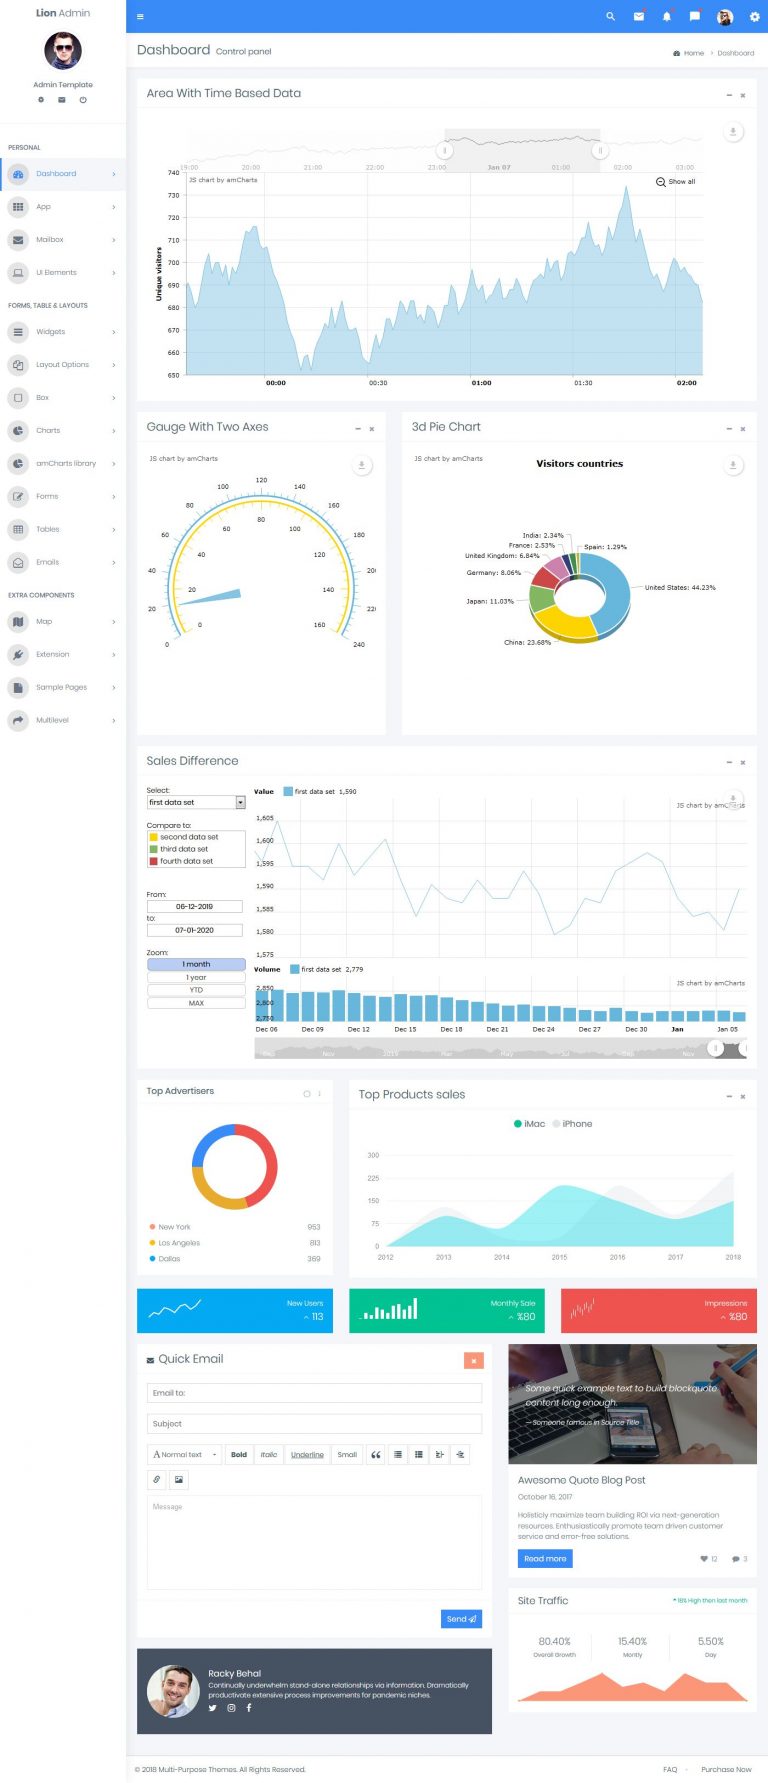Insert unordered list in Quick Email toolbar
This screenshot has height=1783, width=768.
tap(398, 1454)
